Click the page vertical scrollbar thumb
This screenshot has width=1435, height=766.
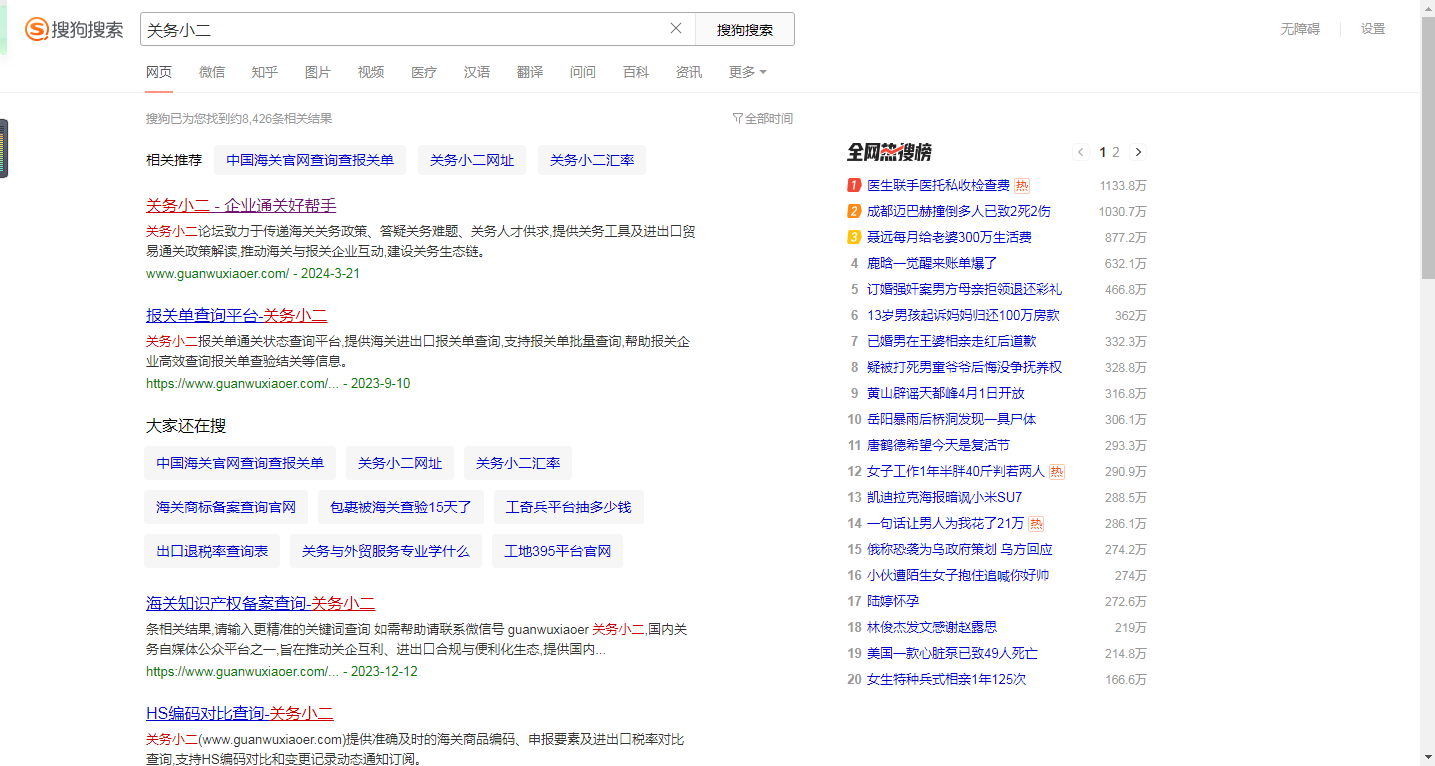coord(1428,148)
